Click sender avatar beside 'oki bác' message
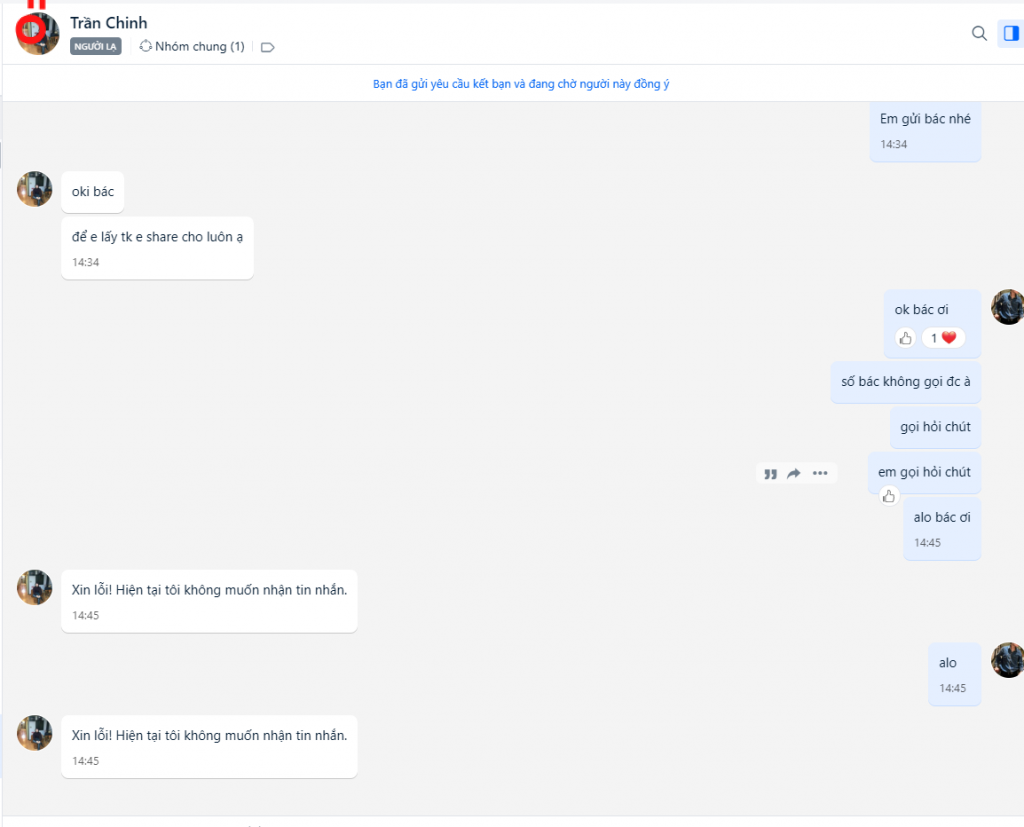 34,189
